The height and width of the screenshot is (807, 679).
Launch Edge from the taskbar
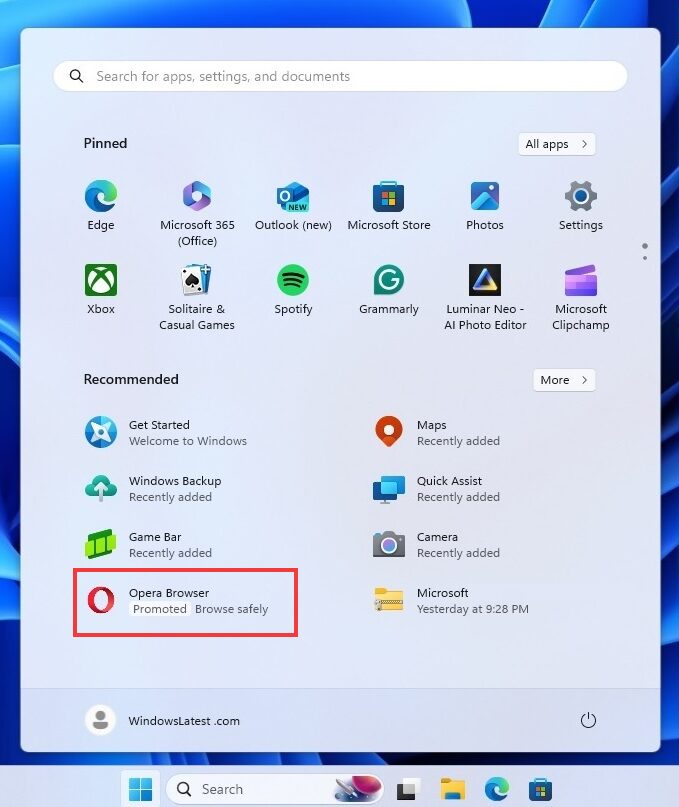point(497,789)
